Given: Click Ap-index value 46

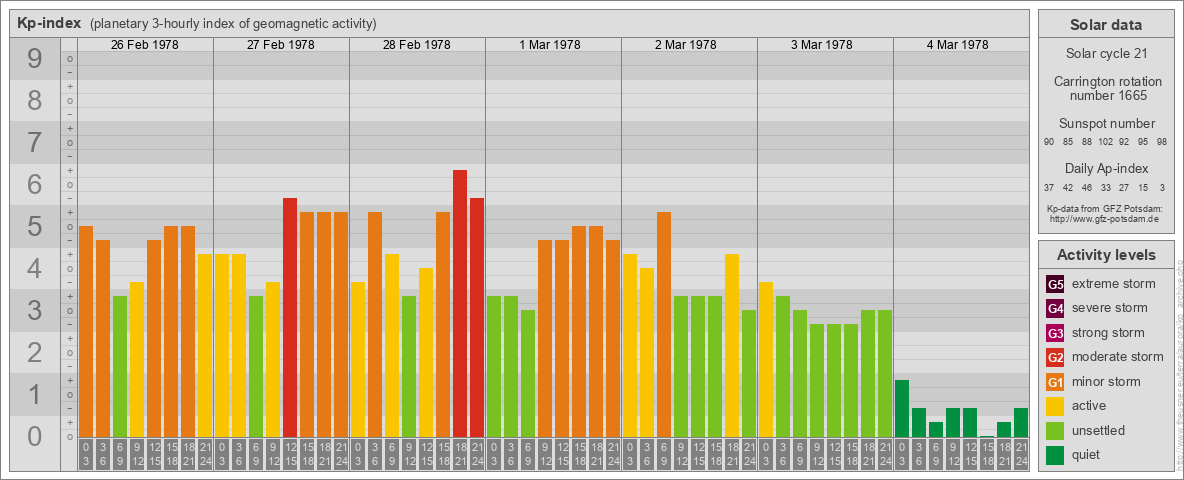Looking at the screenshot, I should [1087, 187].
